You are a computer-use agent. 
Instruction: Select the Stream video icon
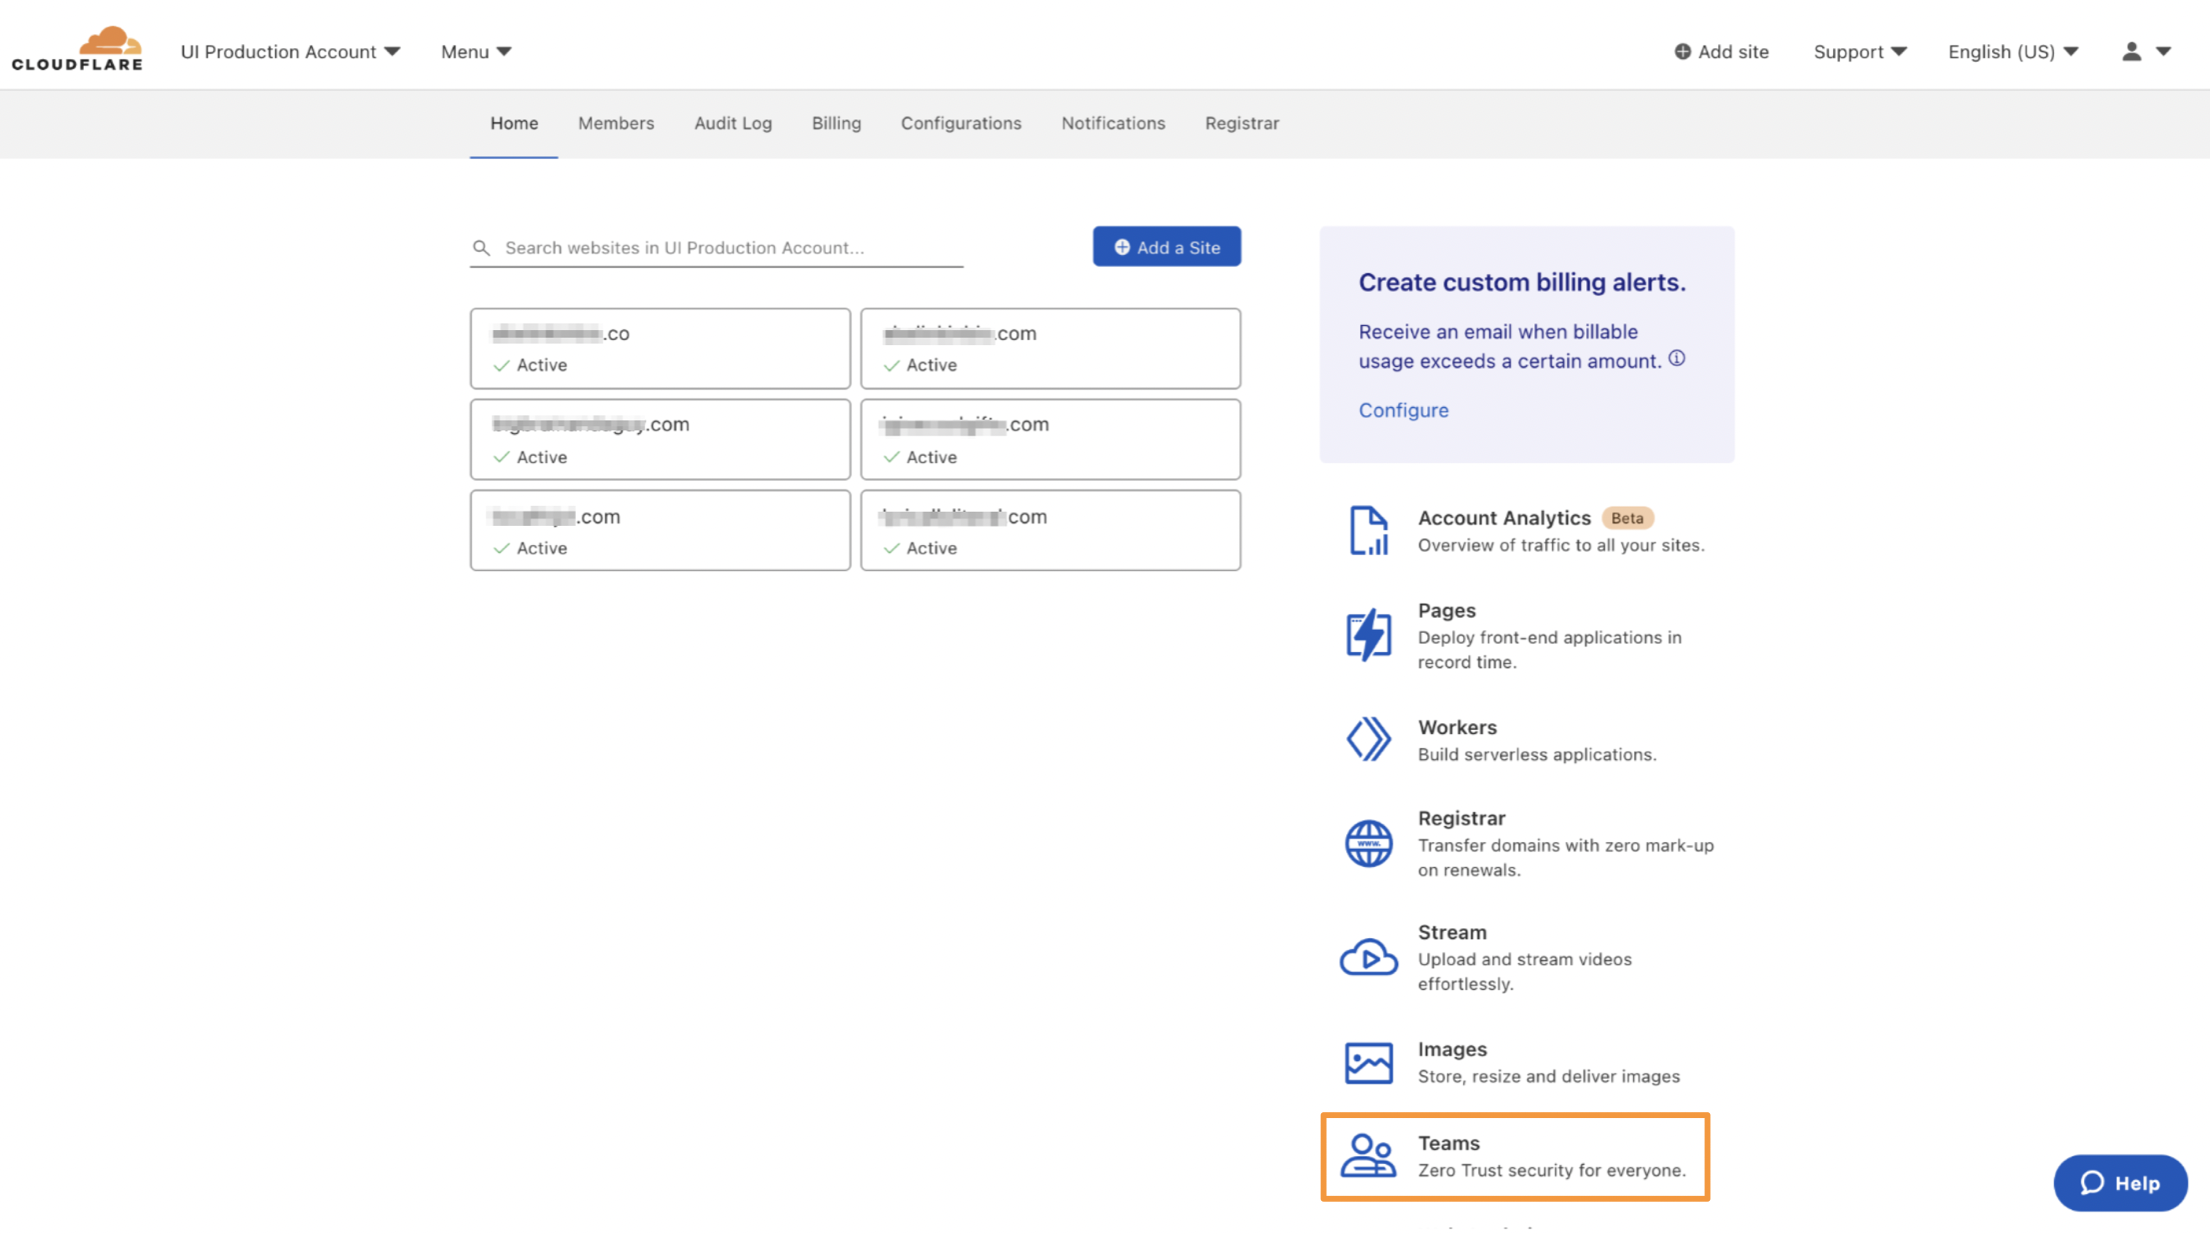click(x=1369, y=957)
